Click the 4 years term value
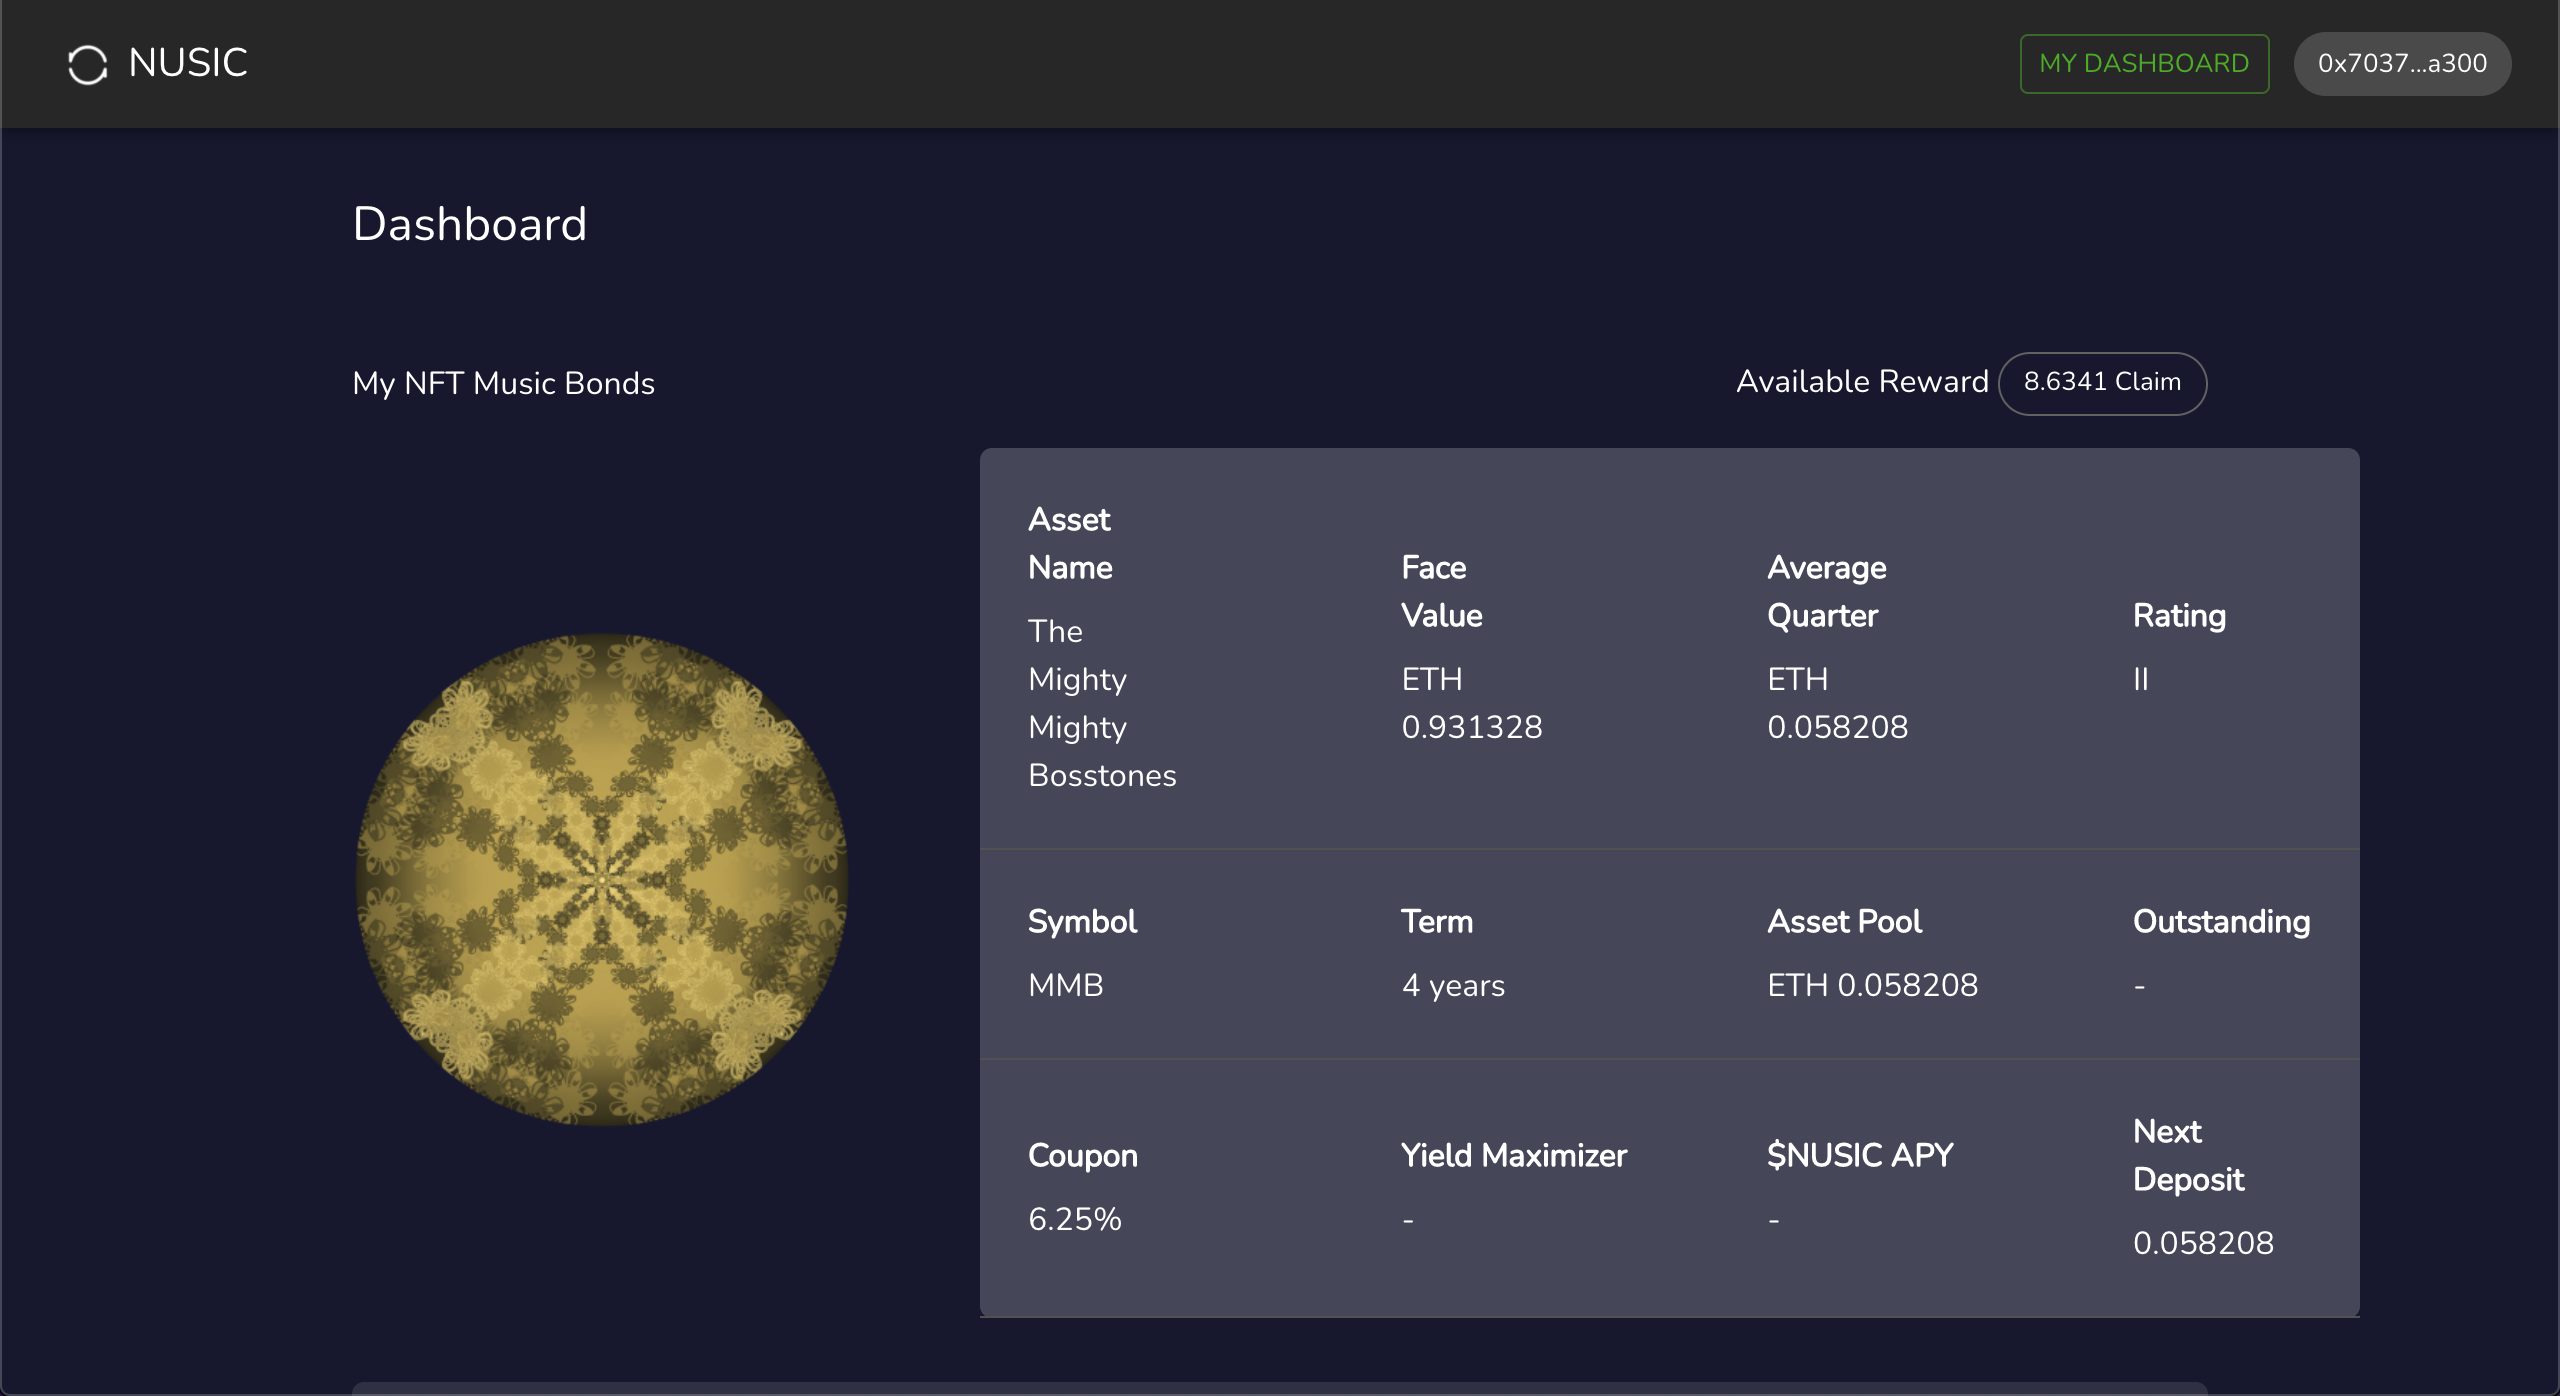 [x=1452, y=985]
